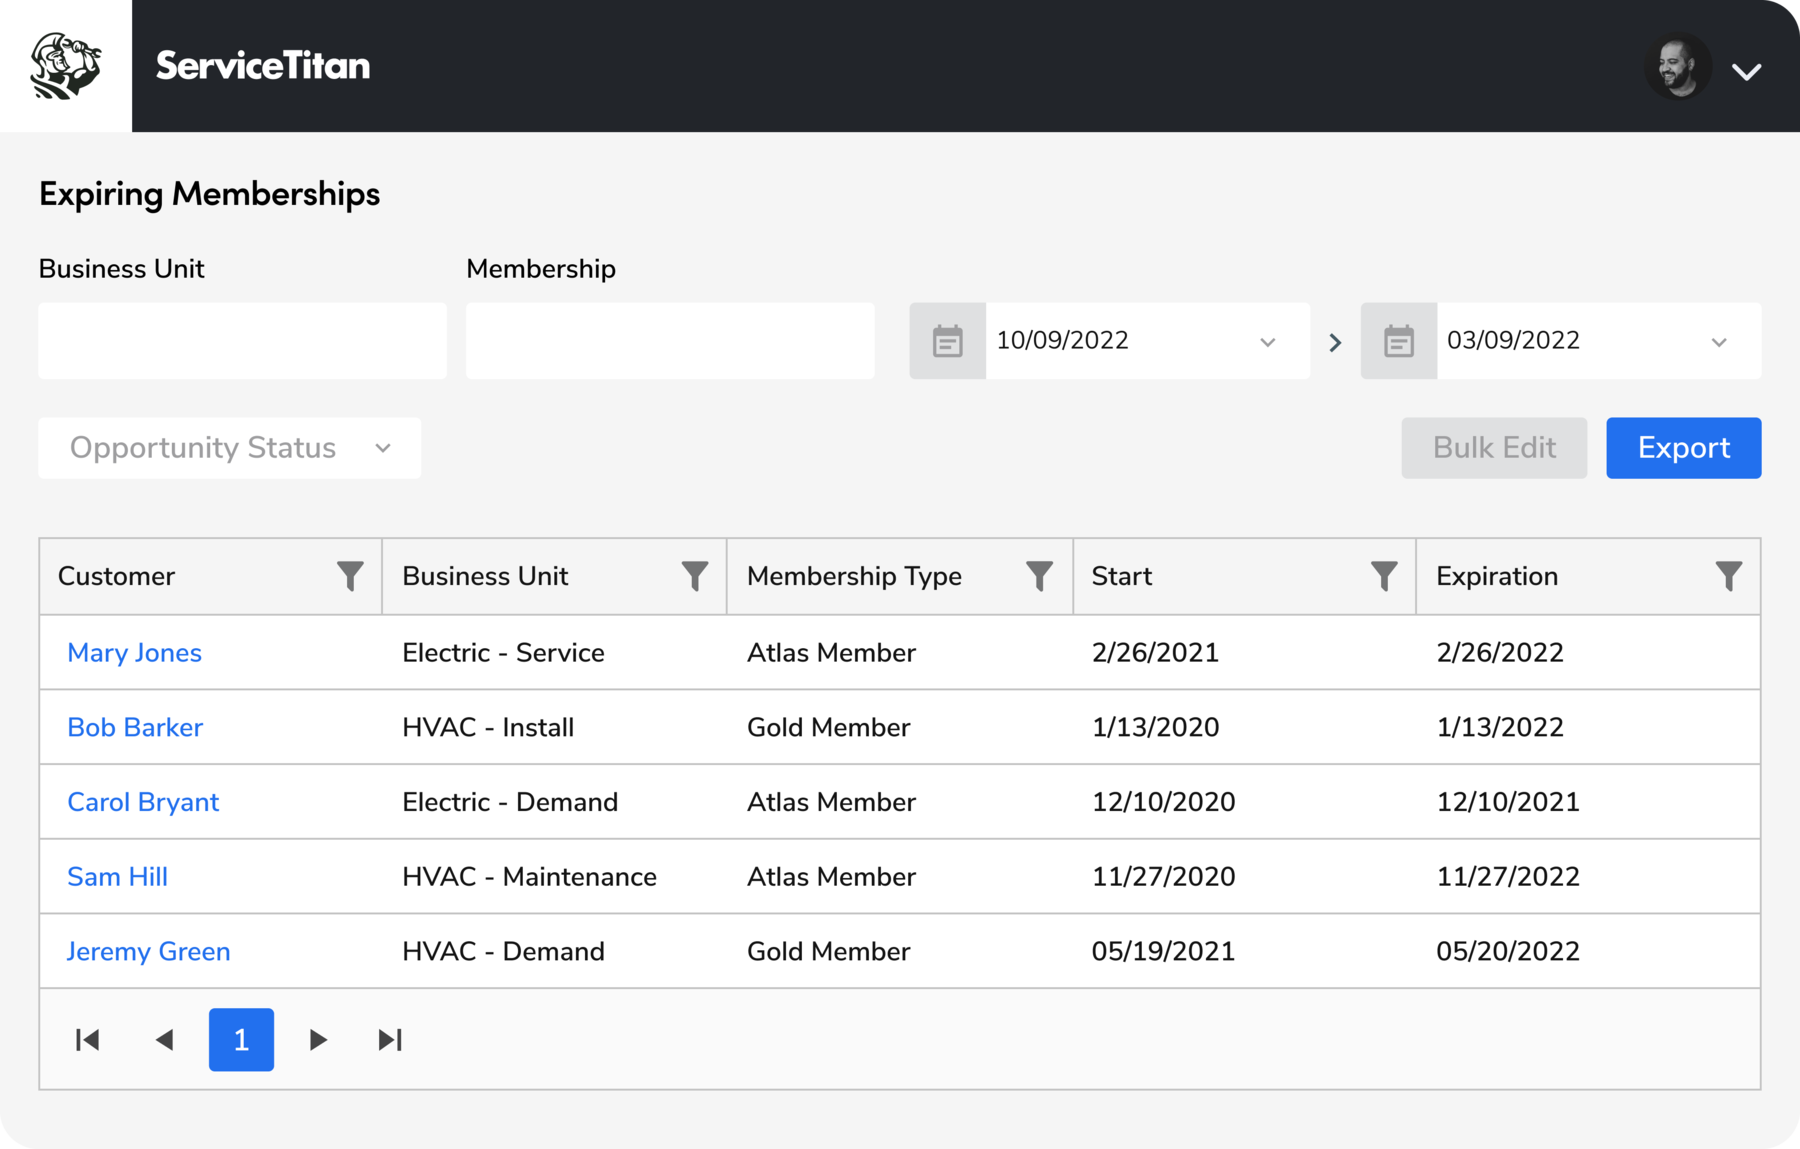Click the end date calendar icon
This screenshot has height=1149, width=1800.
1399,341
